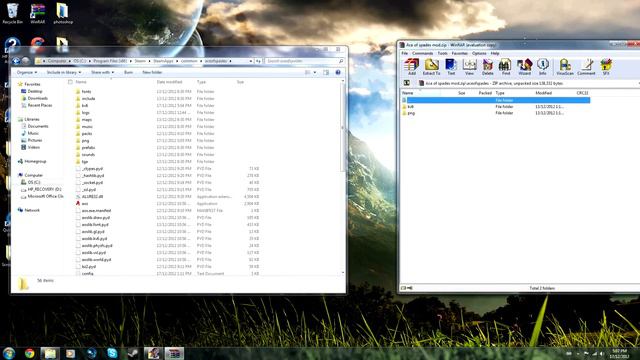
Task: Select Music under Libraries
Action: [33, 133]
